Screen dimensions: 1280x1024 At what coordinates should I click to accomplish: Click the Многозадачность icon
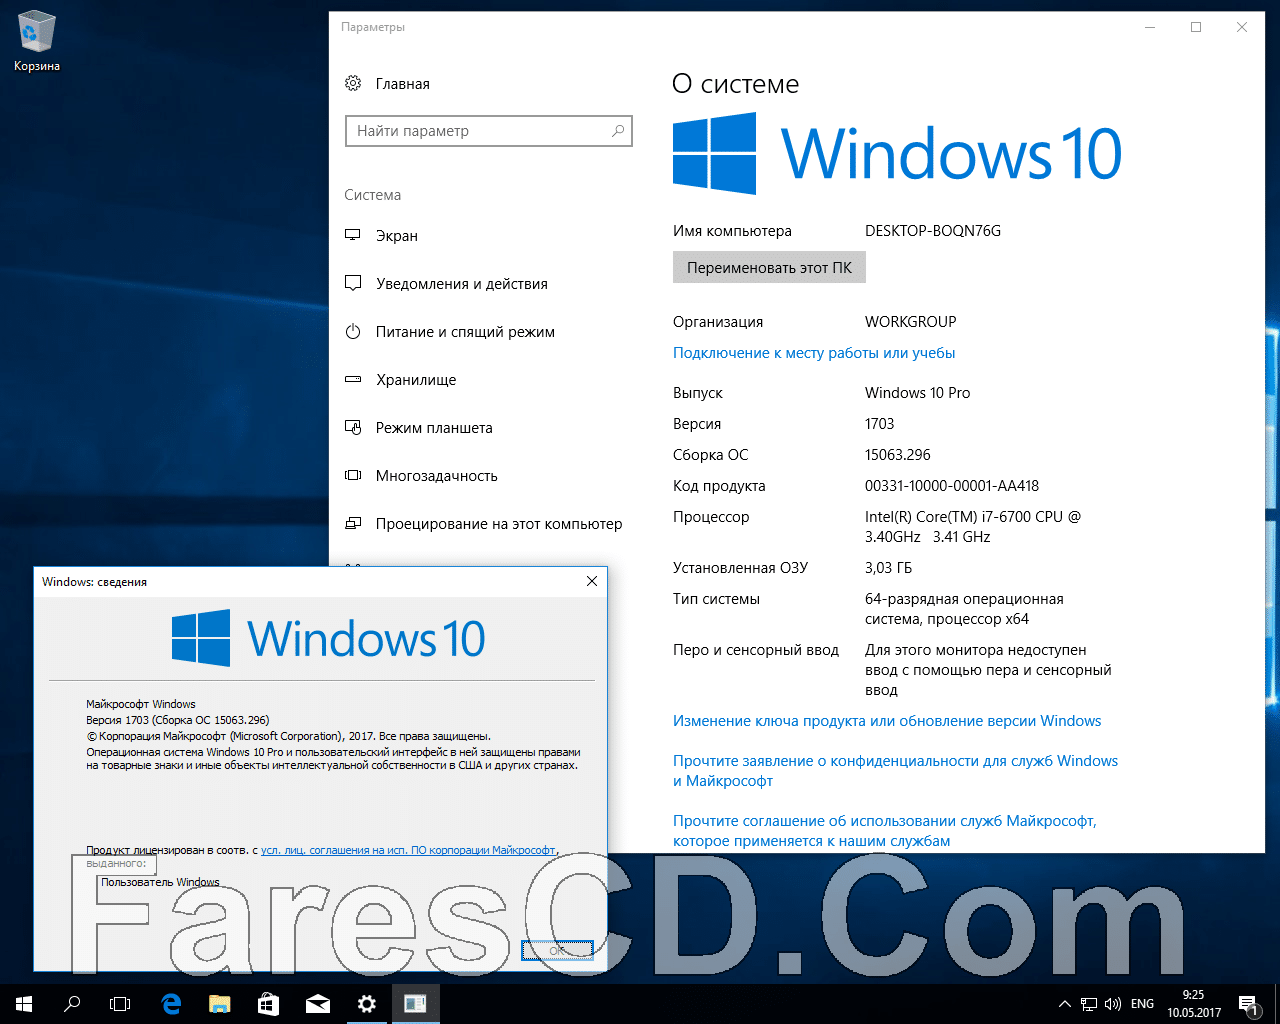coord(353,476)
